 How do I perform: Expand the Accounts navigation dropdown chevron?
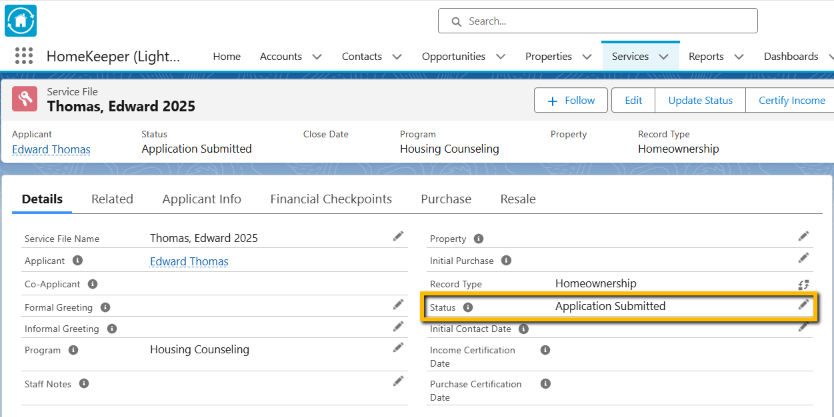[317, 57]
